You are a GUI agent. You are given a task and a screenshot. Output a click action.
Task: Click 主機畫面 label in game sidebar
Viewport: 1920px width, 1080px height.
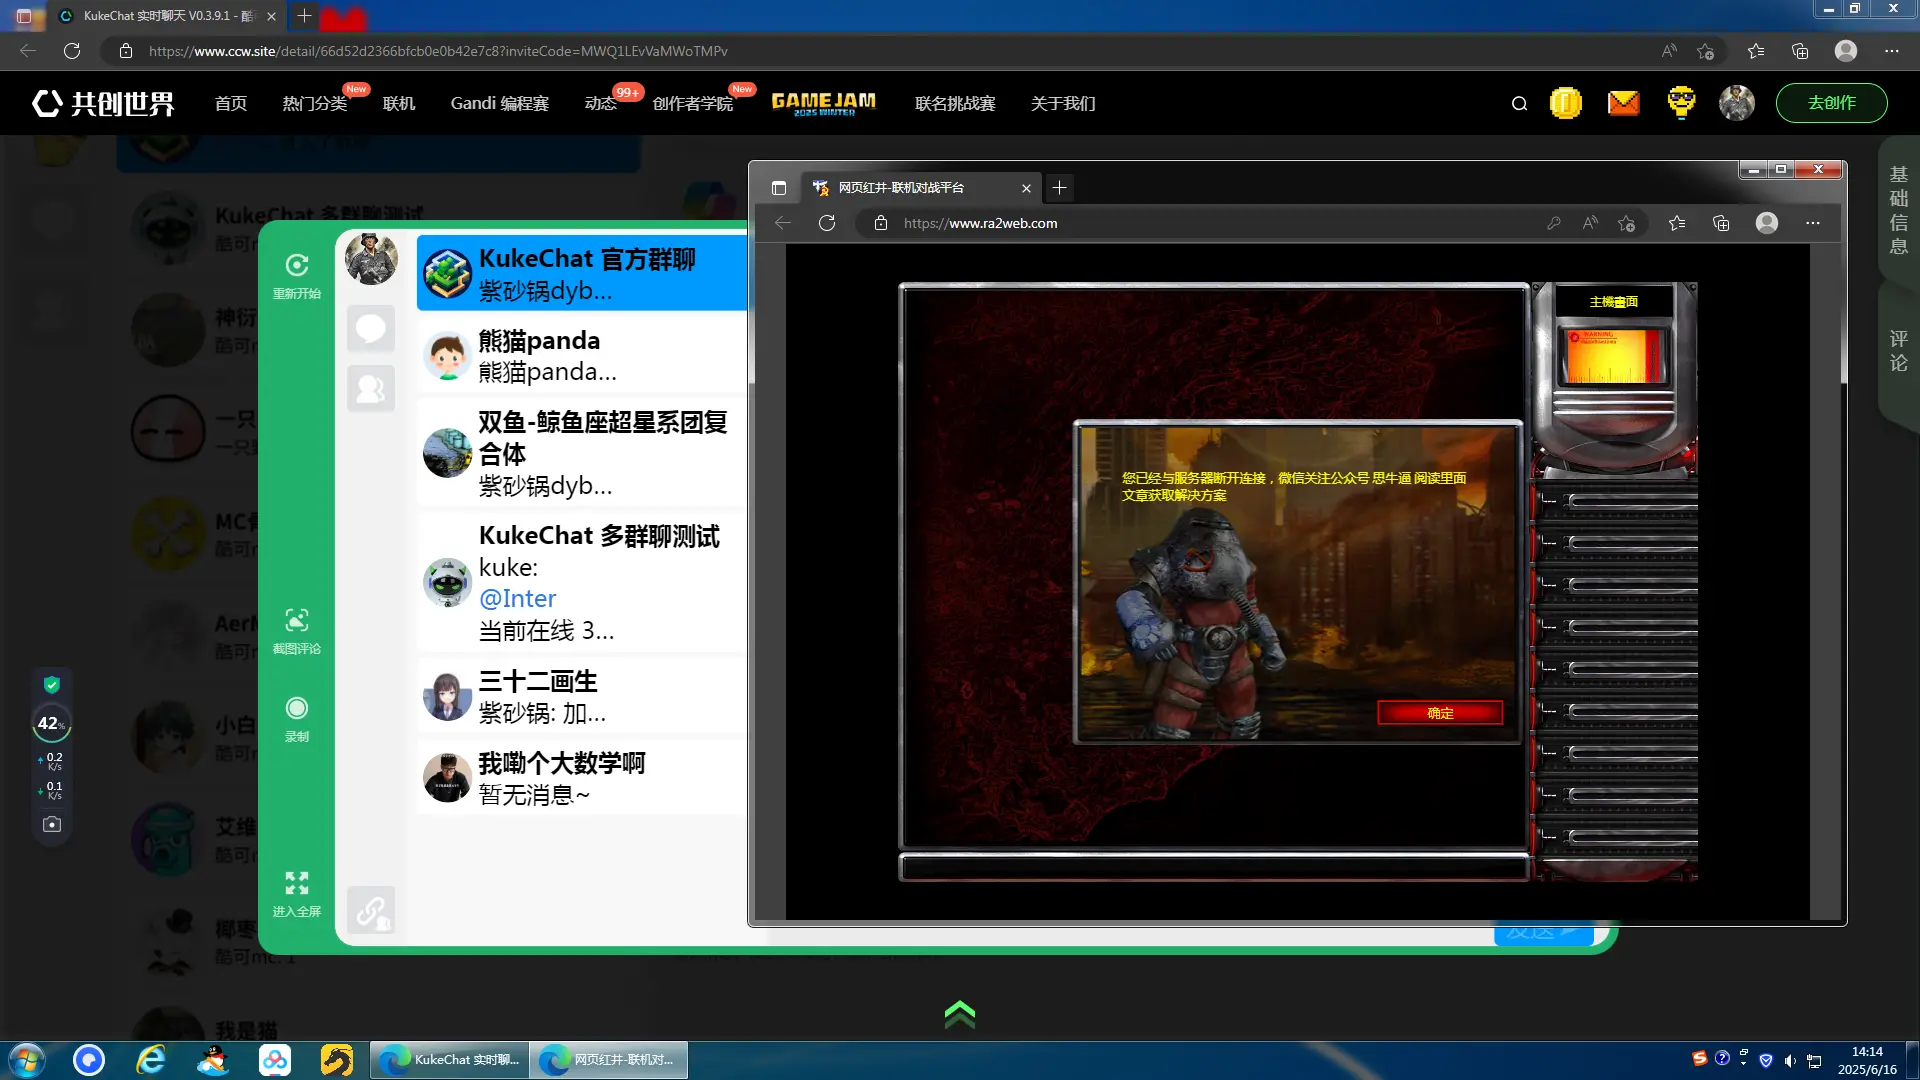click(x=1614, y=301)
